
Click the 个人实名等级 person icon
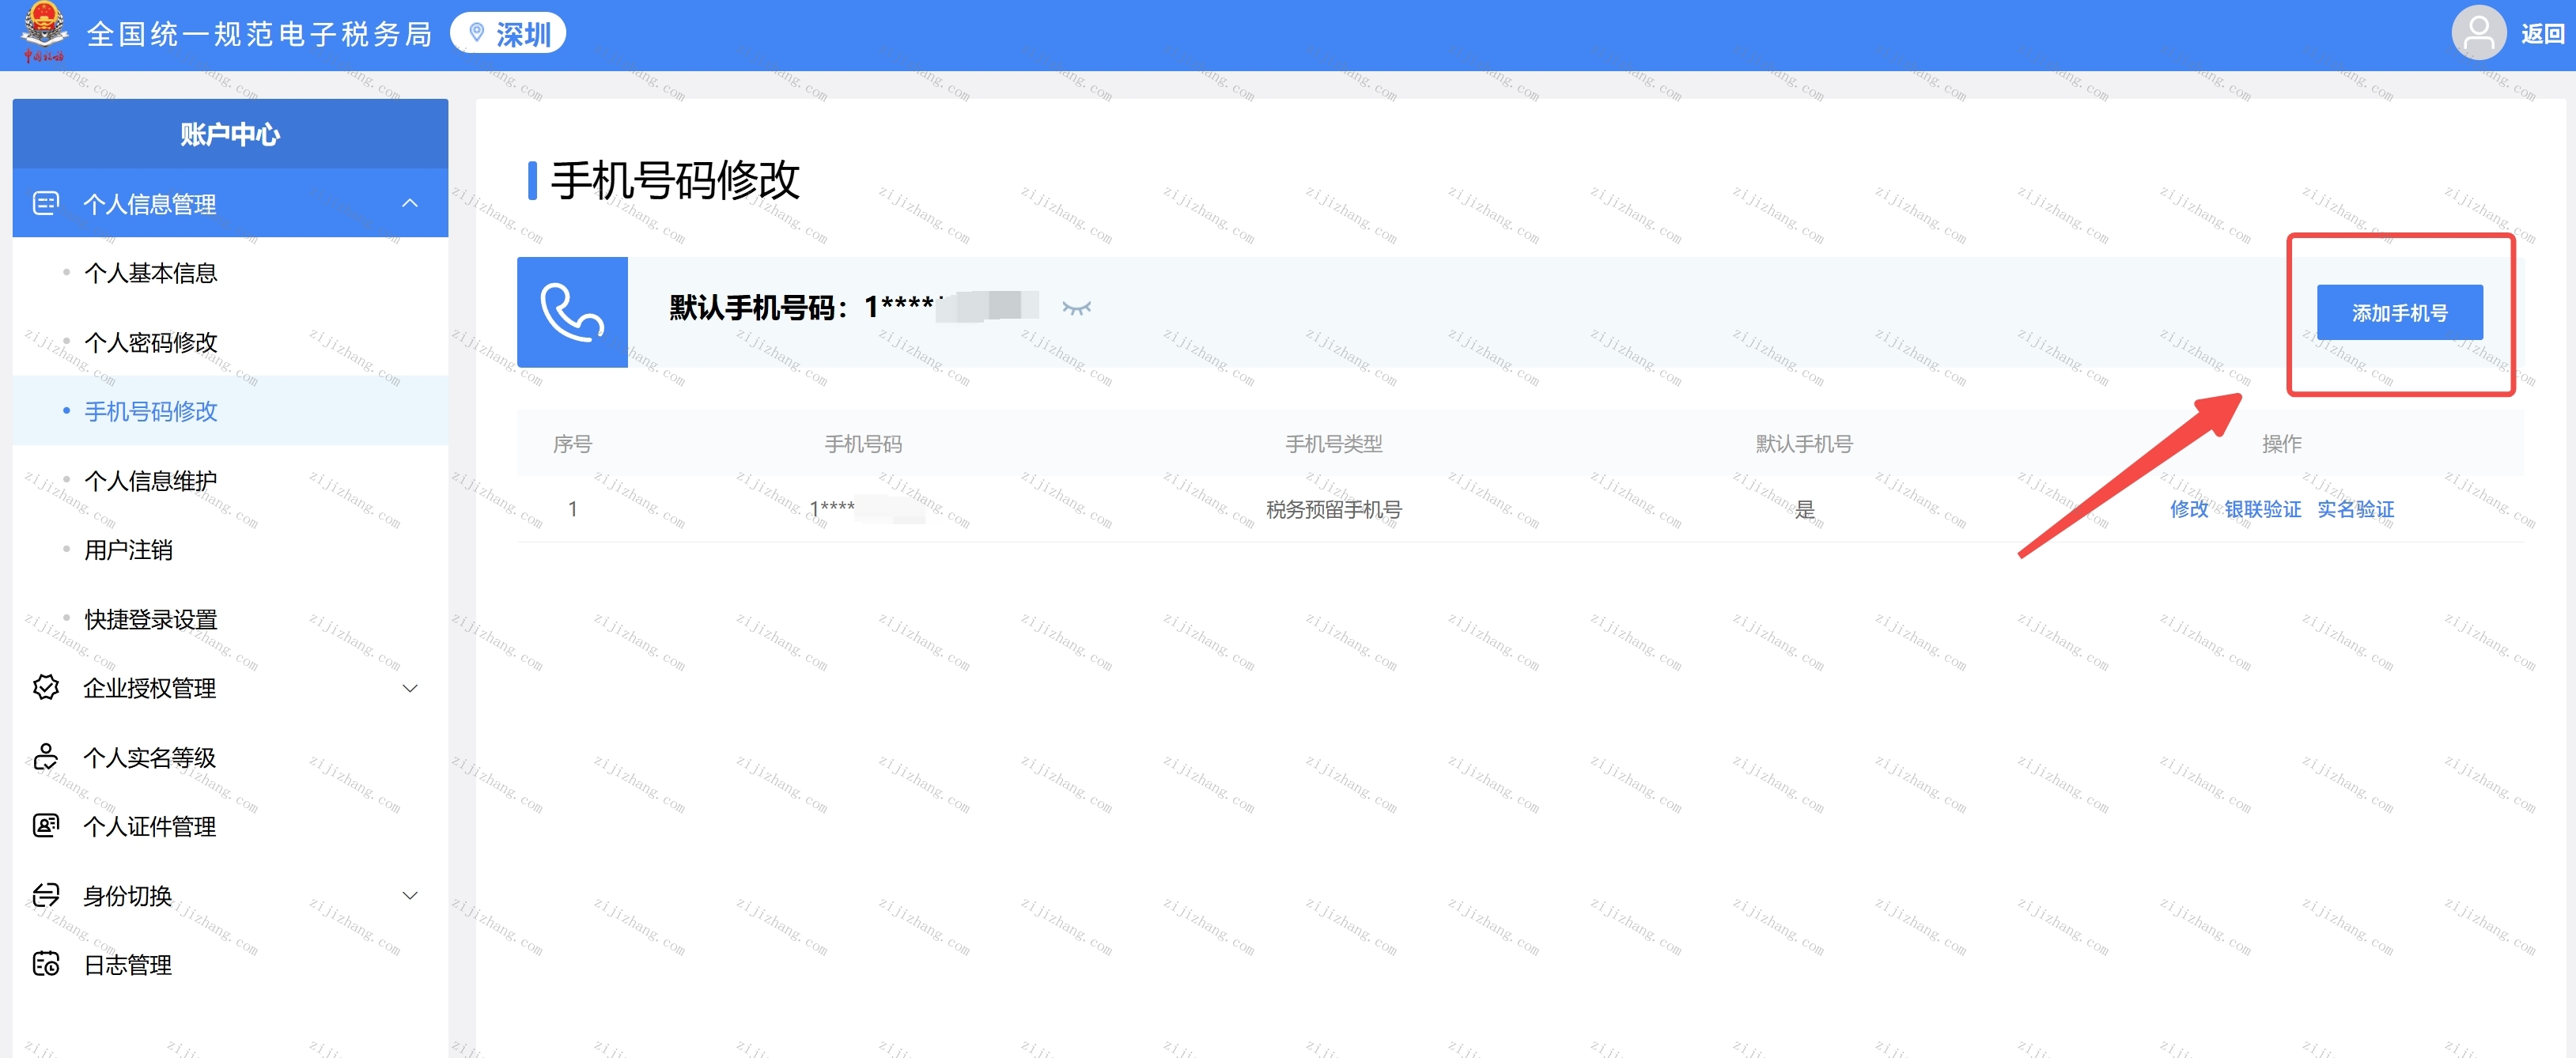(x=46, y=757)
